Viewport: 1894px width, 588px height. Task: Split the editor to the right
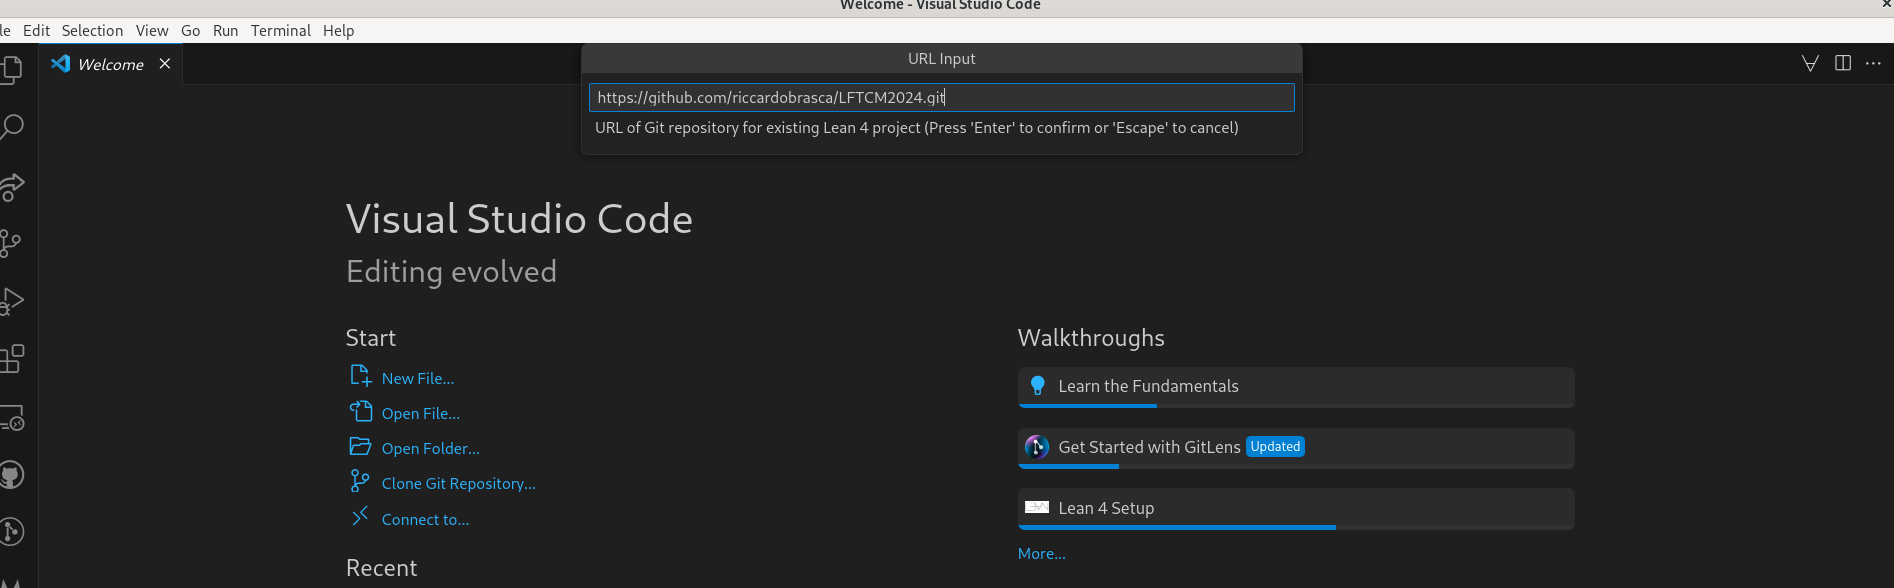coord(1843,63)
